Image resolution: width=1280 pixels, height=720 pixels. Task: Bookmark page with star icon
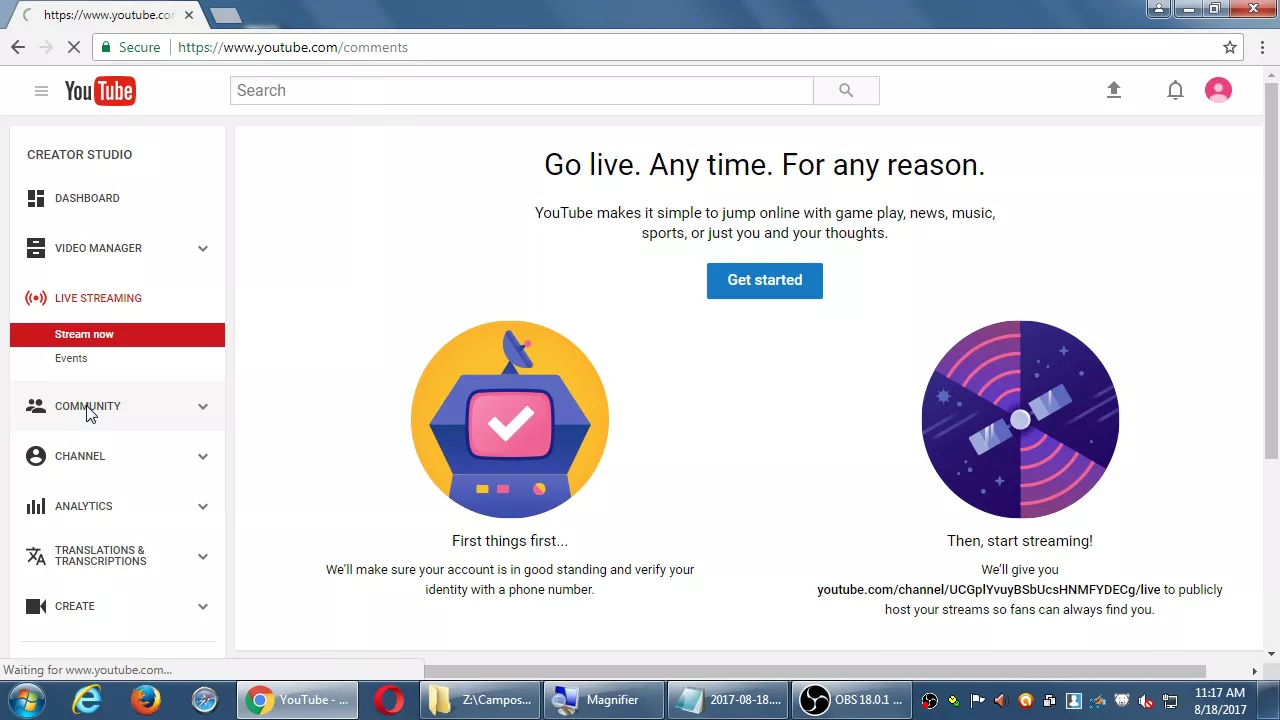coord(1230,47)
